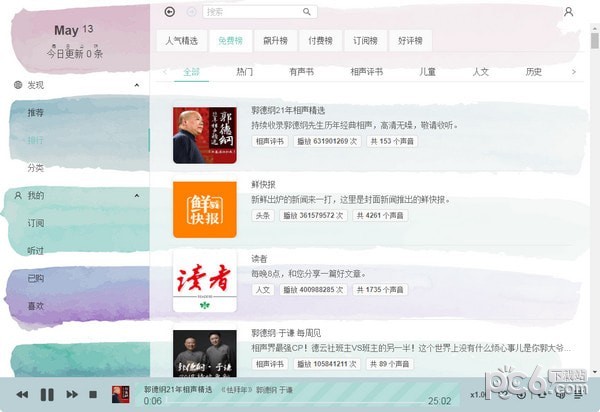Switch to the 订阅榜 tab
The height and width of the screenshot is (412, 600).
click(x=365, y=41)
